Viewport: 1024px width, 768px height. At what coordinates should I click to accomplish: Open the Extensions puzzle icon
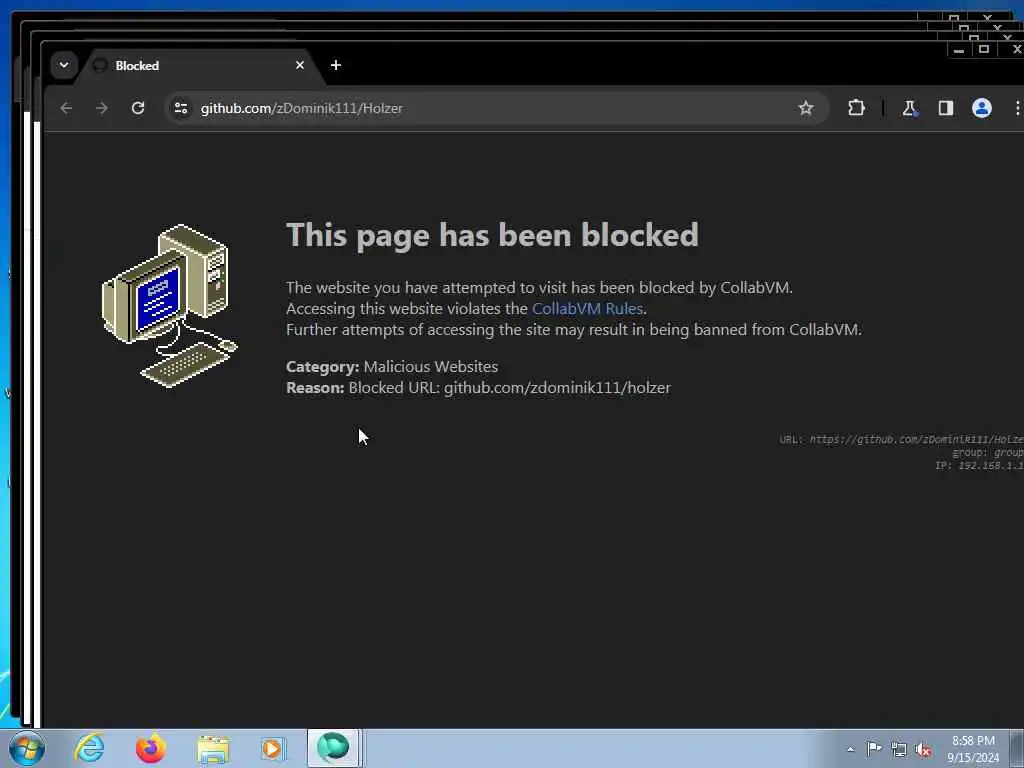click(856, 108)
